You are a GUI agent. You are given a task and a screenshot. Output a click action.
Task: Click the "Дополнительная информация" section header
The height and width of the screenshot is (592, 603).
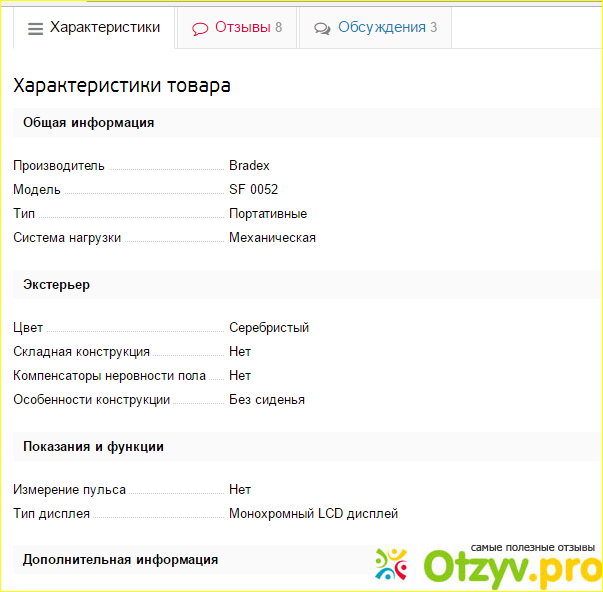(120, 560)
